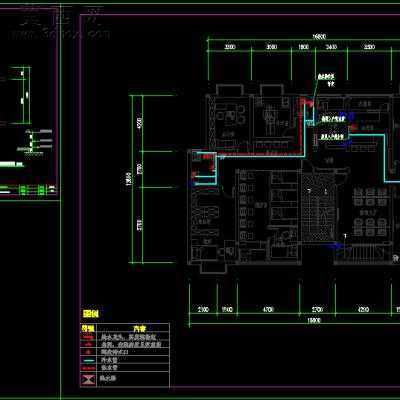Select the crossed-box symbol in the legend

click(88, 379)
